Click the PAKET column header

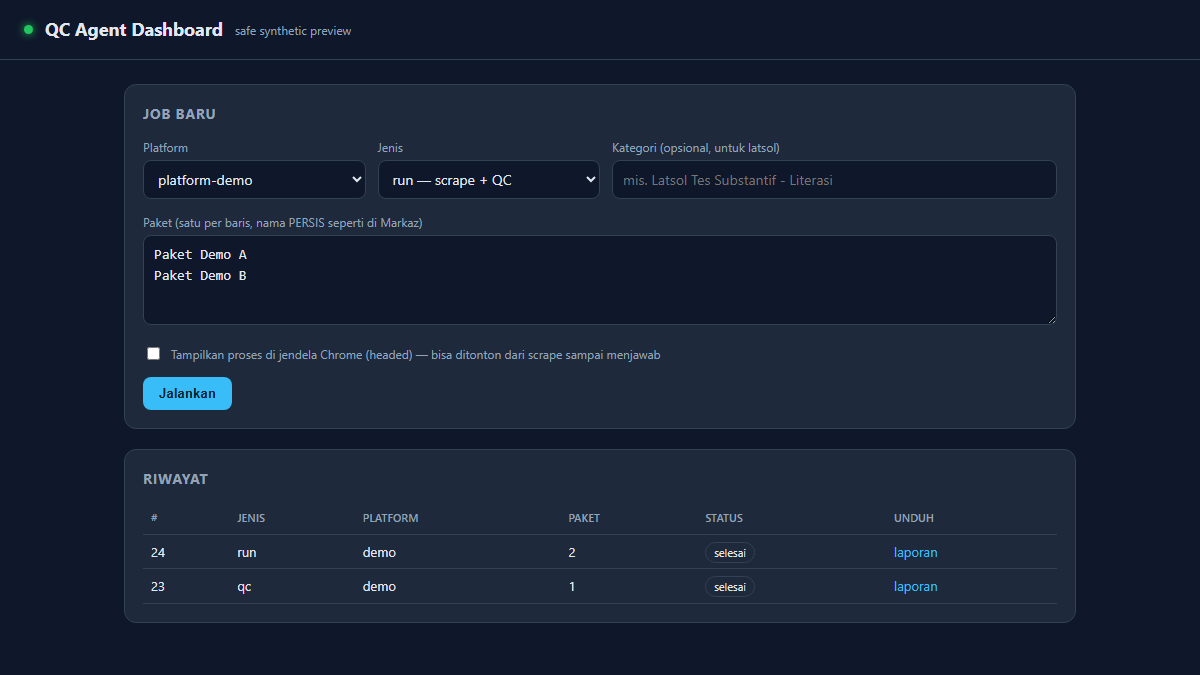coord(584,518)
